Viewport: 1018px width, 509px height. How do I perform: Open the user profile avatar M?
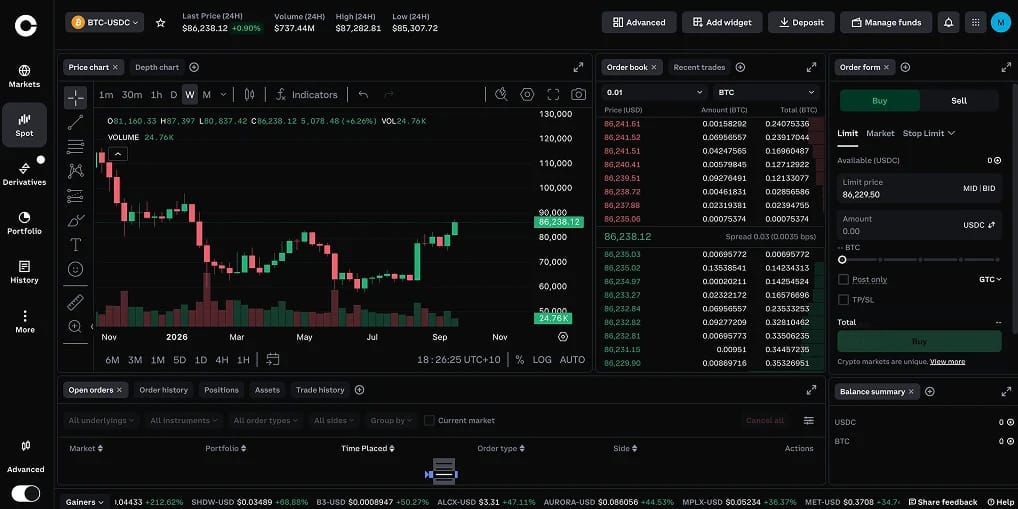pyautogui.click(x=1000, y=22)
